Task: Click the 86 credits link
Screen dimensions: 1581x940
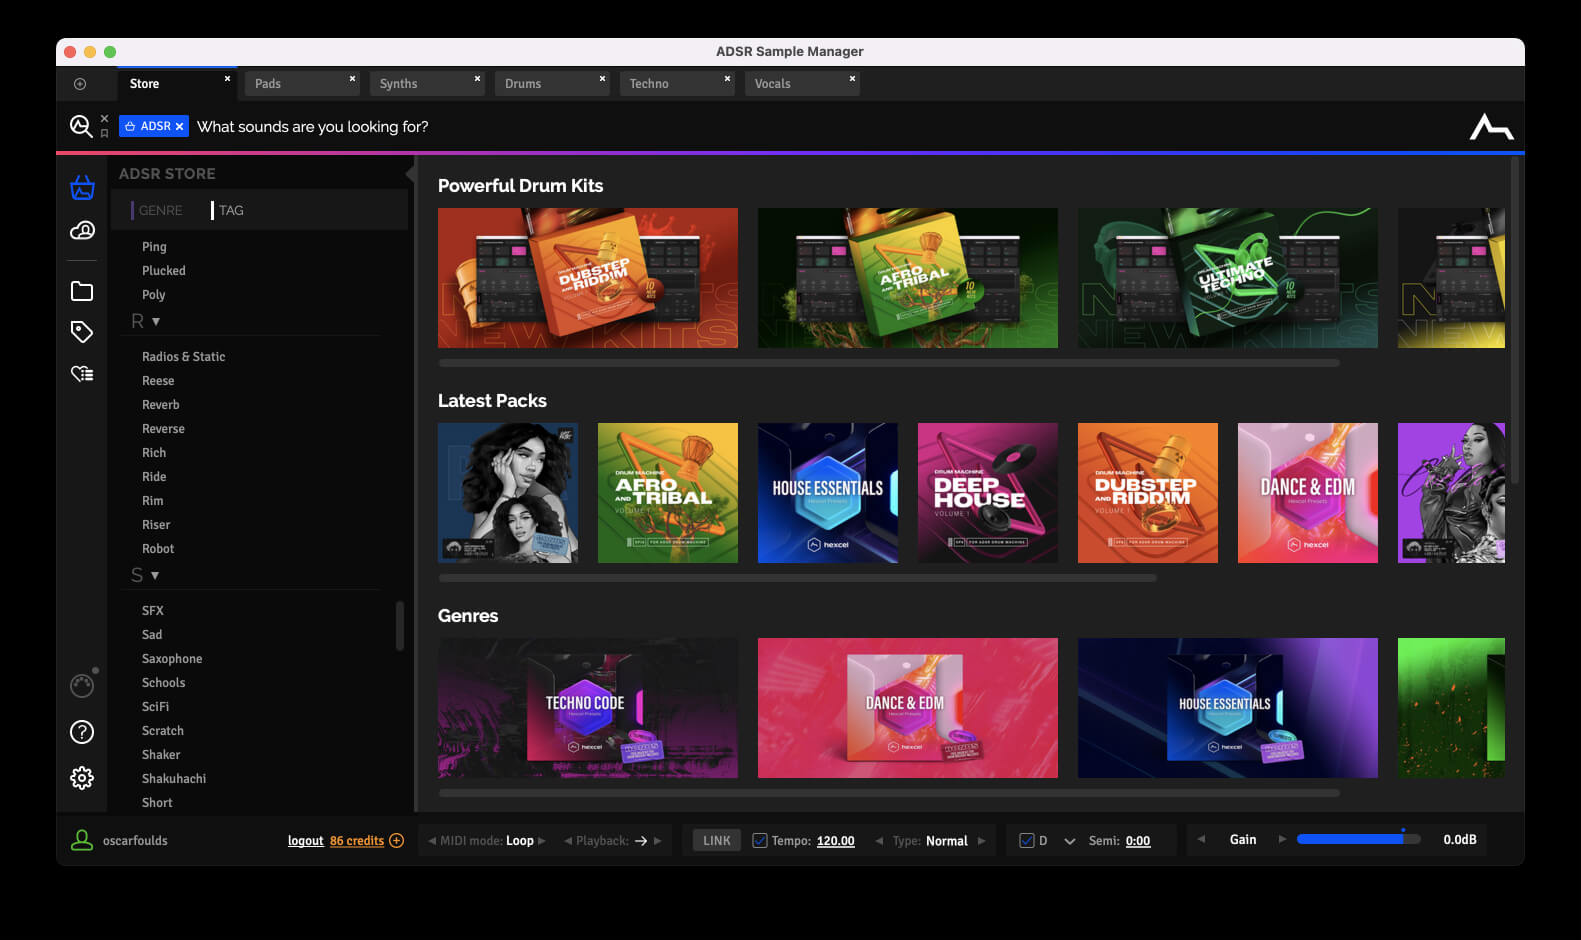Action: 357,841
